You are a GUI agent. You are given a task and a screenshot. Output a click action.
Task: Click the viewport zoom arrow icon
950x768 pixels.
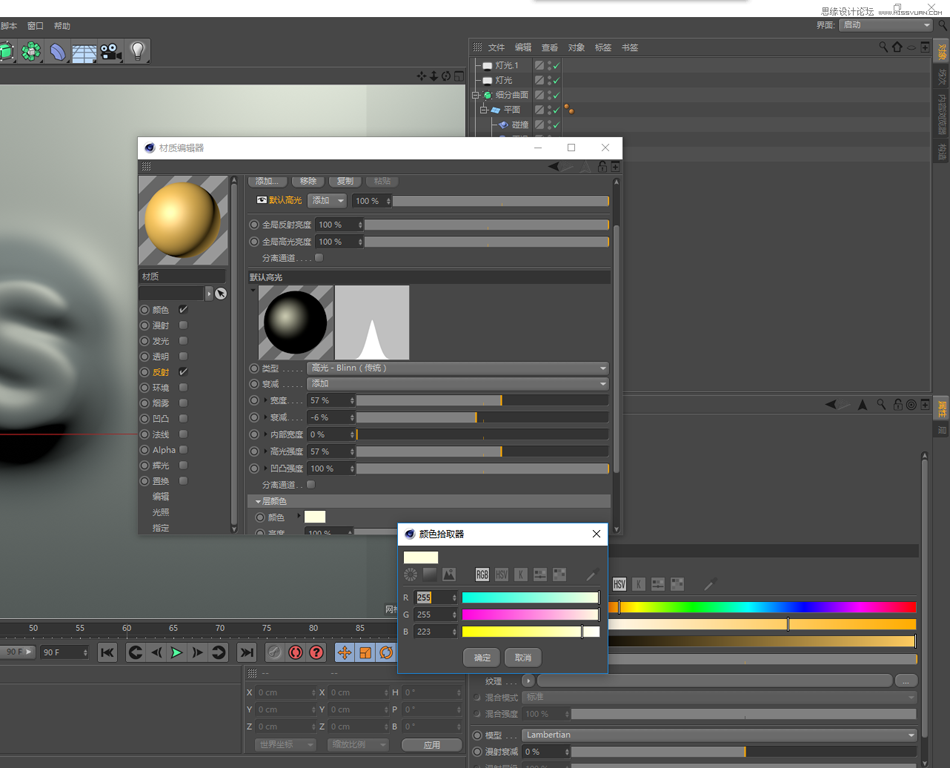(x=434, y=76)
